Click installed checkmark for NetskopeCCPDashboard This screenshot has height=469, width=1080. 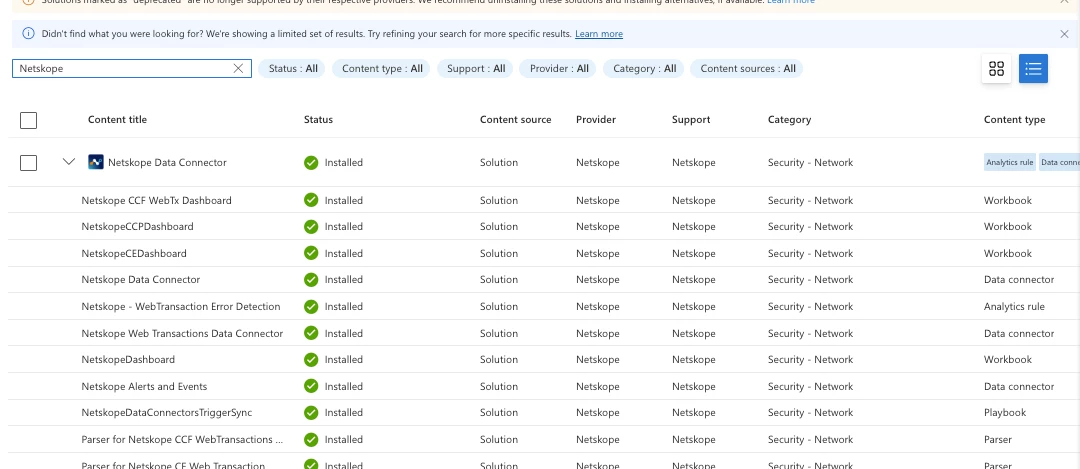point(311,227)
